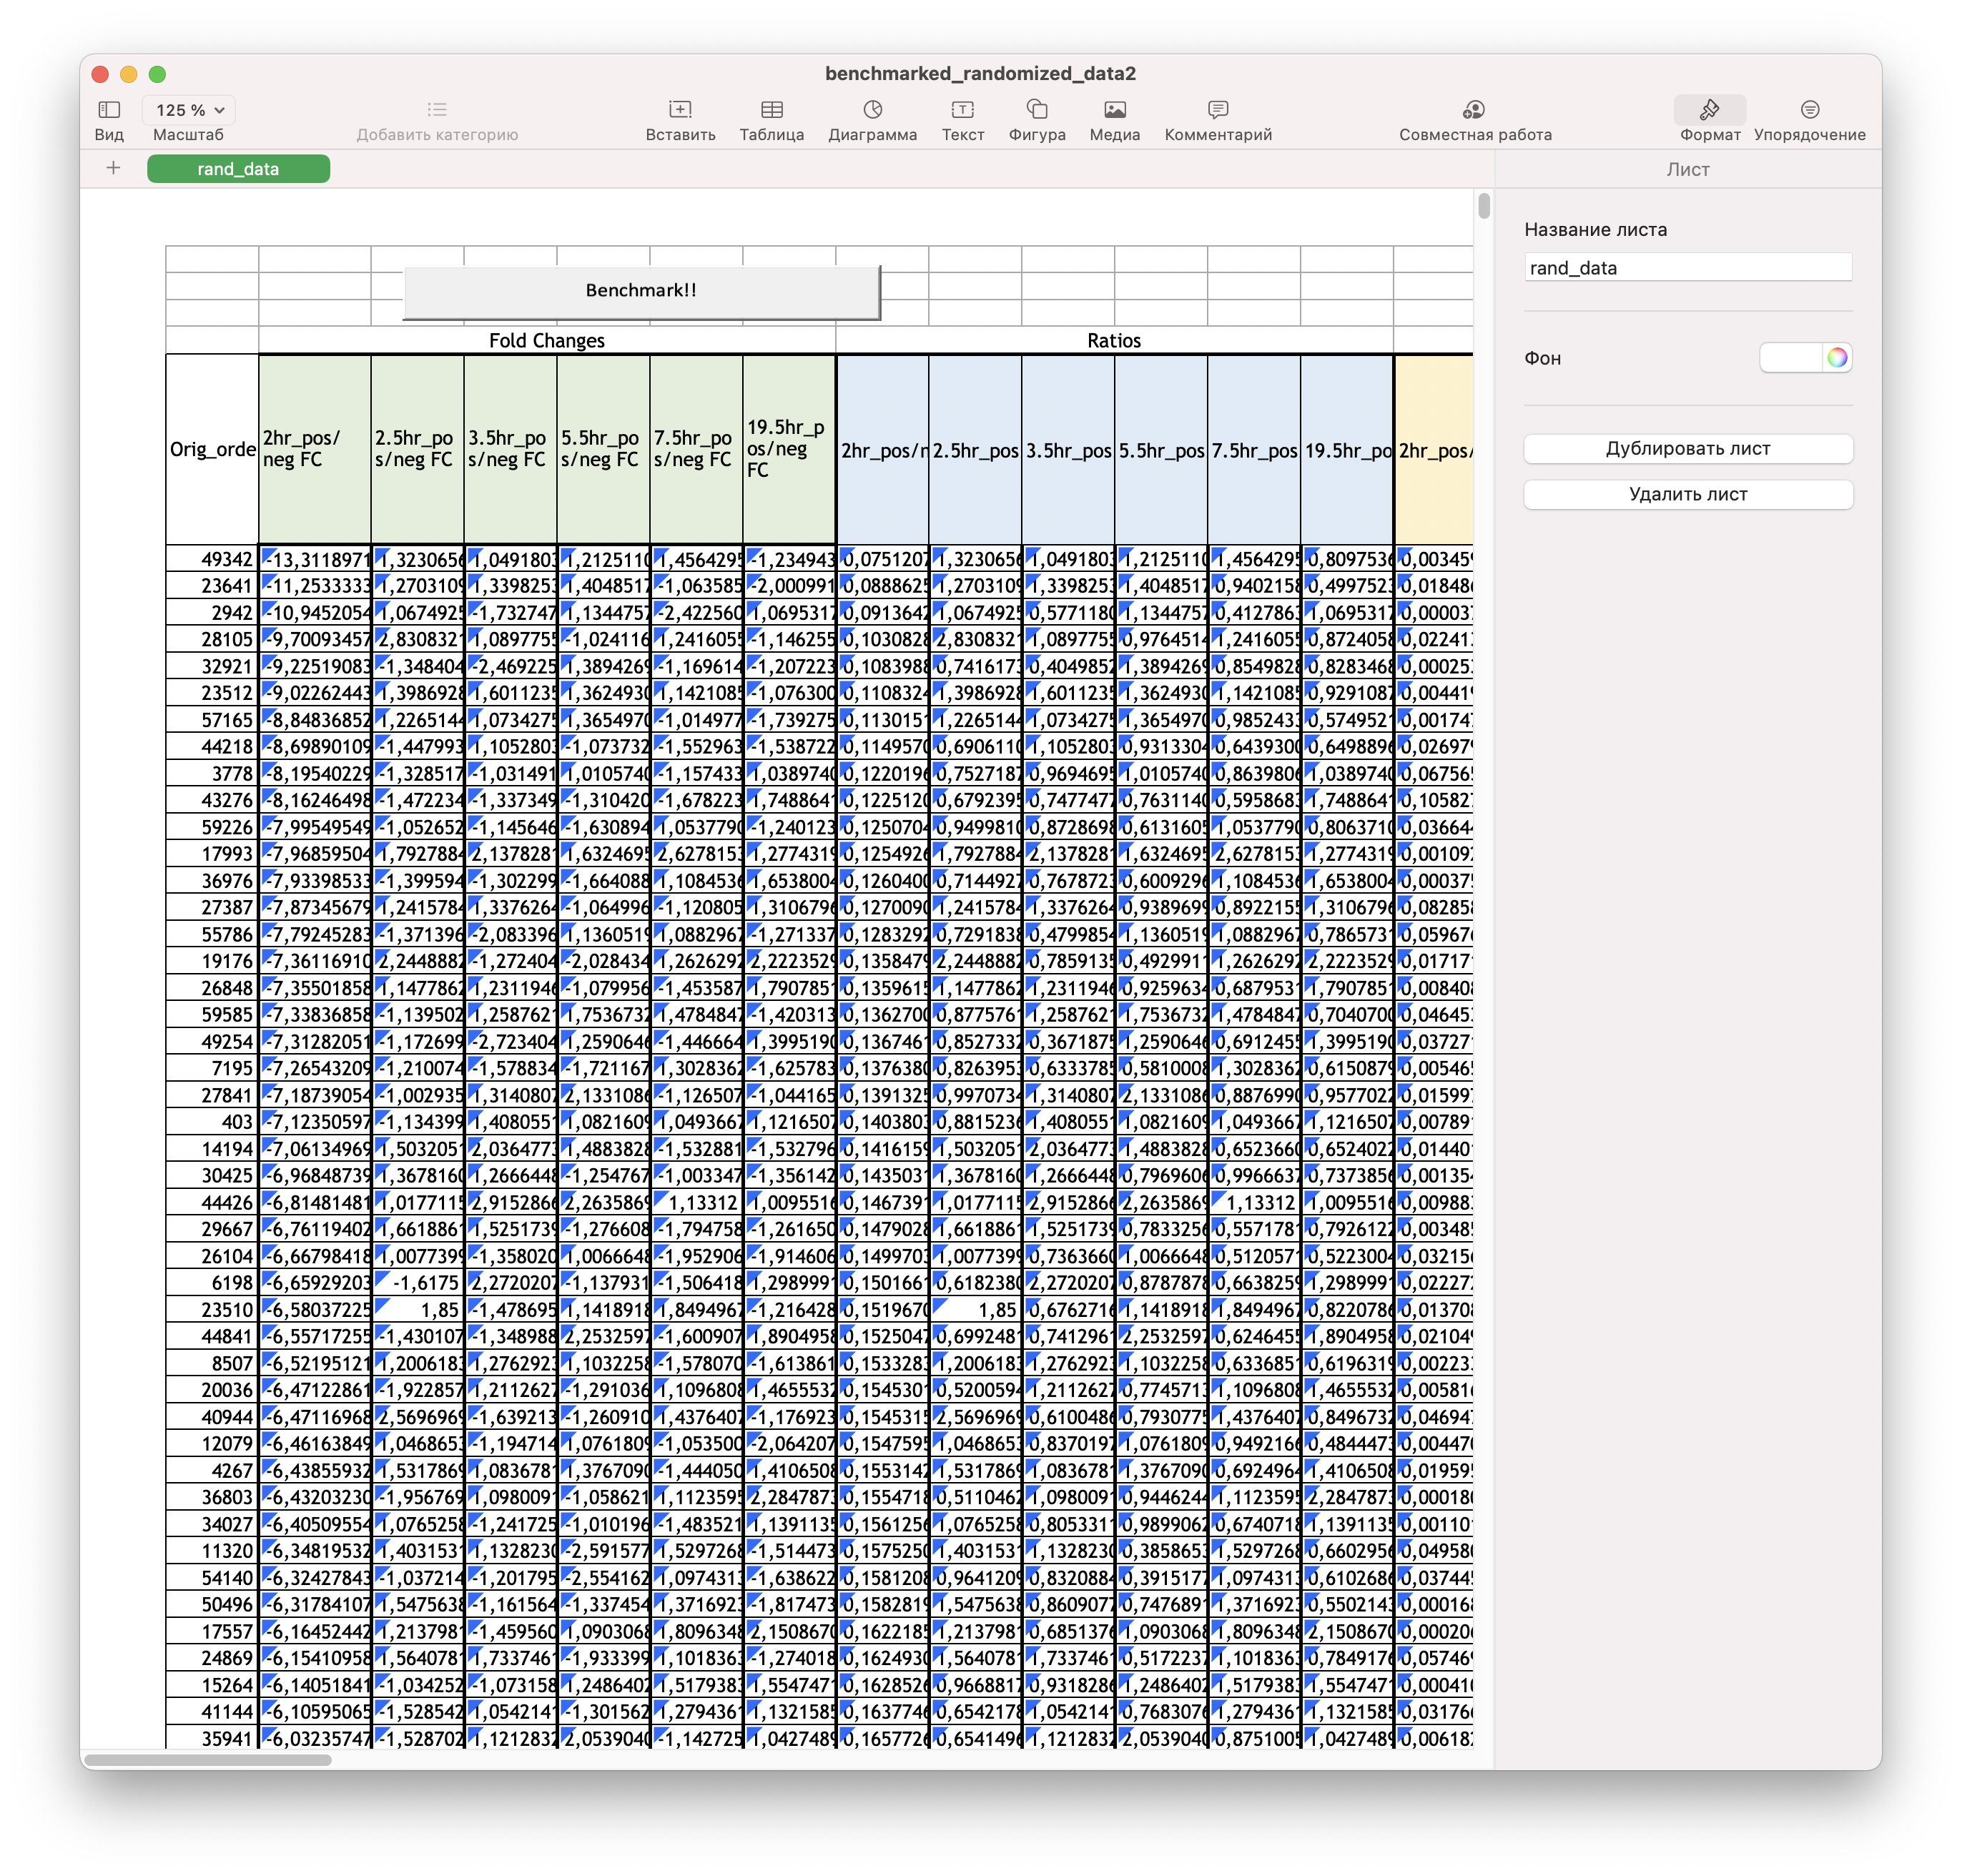The width and height of the screenshot is (1962, 1876).
Task: Select the rand_data sheet tab
Action: click(238, 169)
